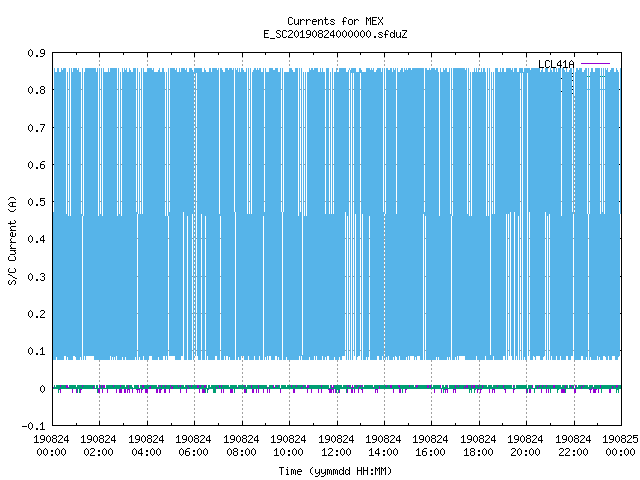Click the "0.8" y-axis tick label
Image resolution: width=640 pixels, height=480 pixels.
coord(36,90)
